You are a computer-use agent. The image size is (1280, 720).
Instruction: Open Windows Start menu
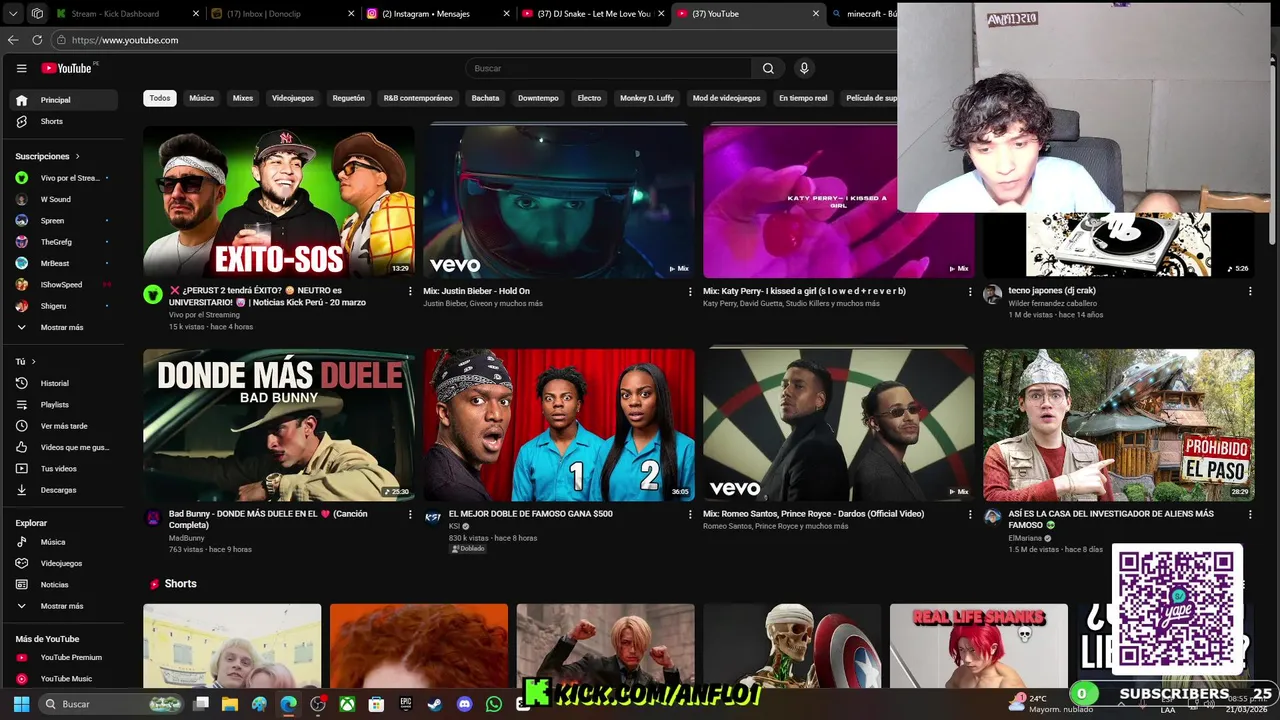pyautogui.click(x=21, y=704)
